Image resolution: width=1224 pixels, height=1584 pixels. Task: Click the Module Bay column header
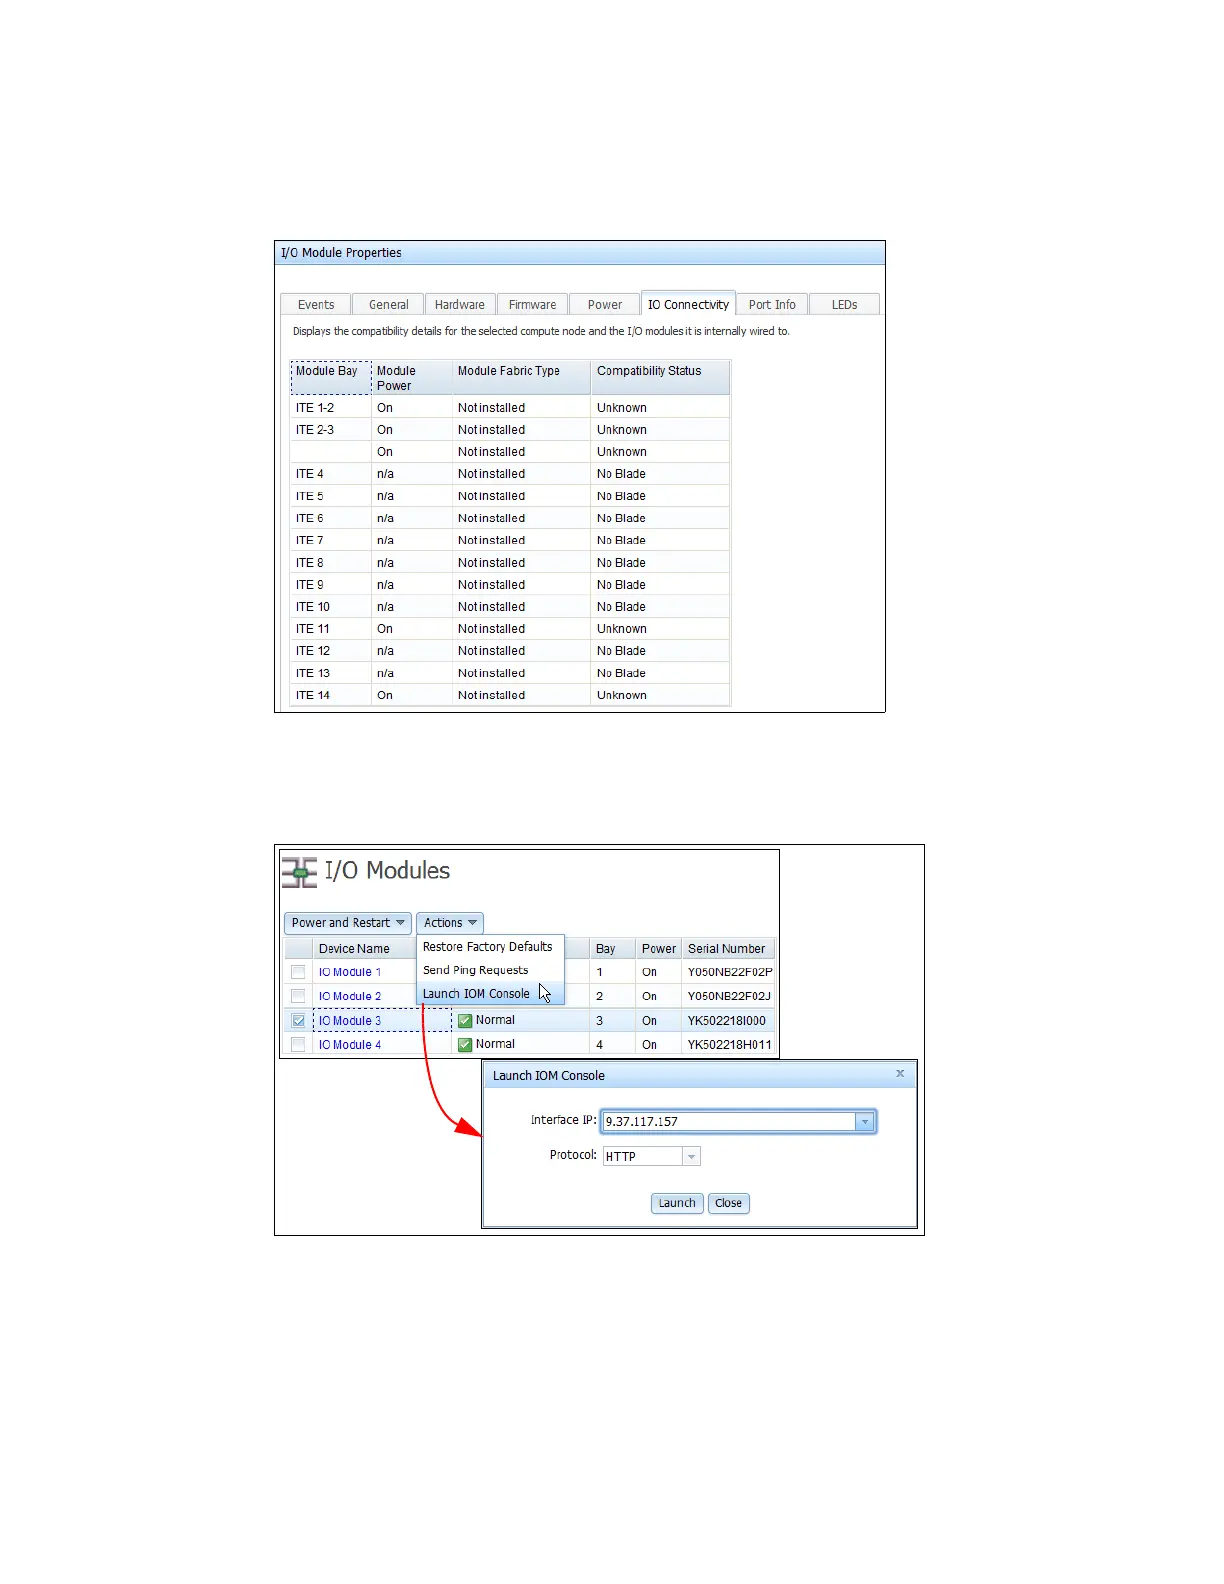[331, 378]
